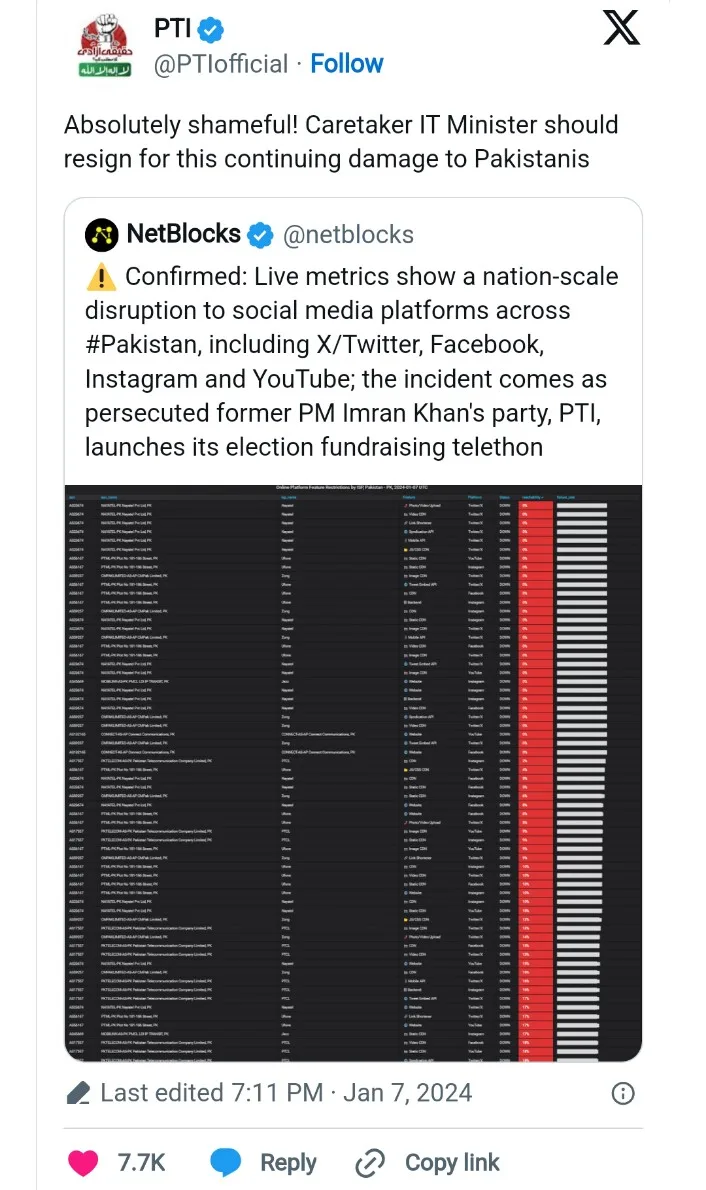The width and height of the screenshot is (706, 1190).
Task: Follow the PTI account
Action: tap(346, 64)
